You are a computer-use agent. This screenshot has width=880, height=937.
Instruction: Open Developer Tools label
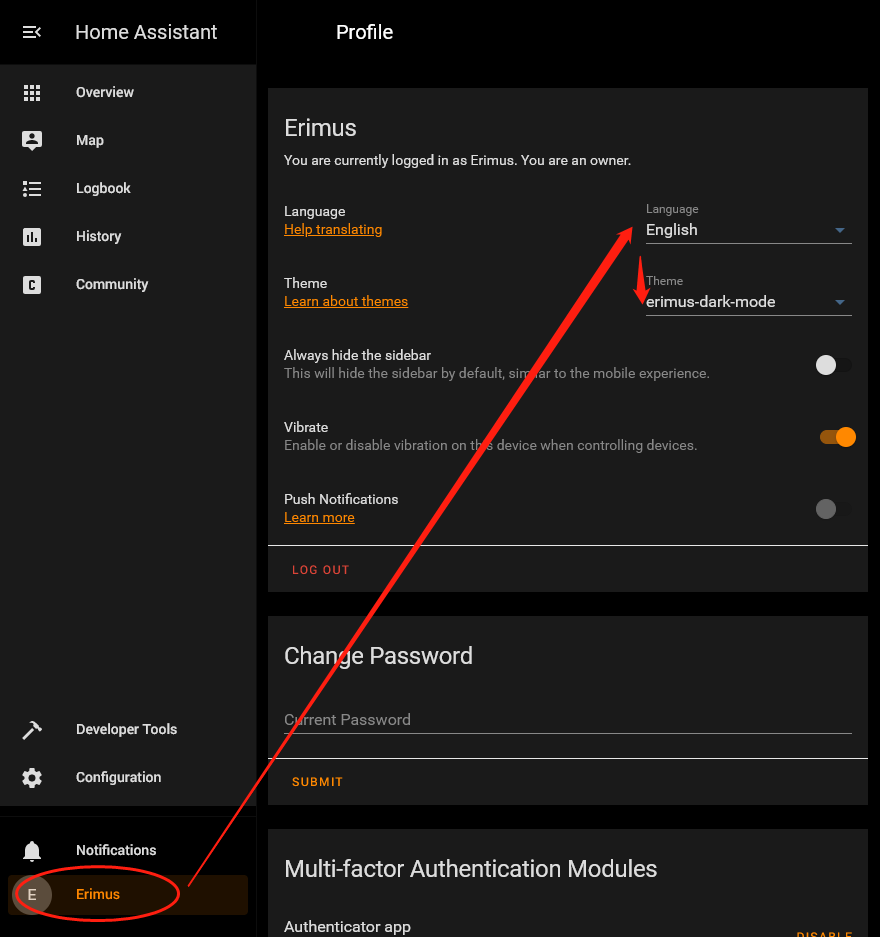126,730
